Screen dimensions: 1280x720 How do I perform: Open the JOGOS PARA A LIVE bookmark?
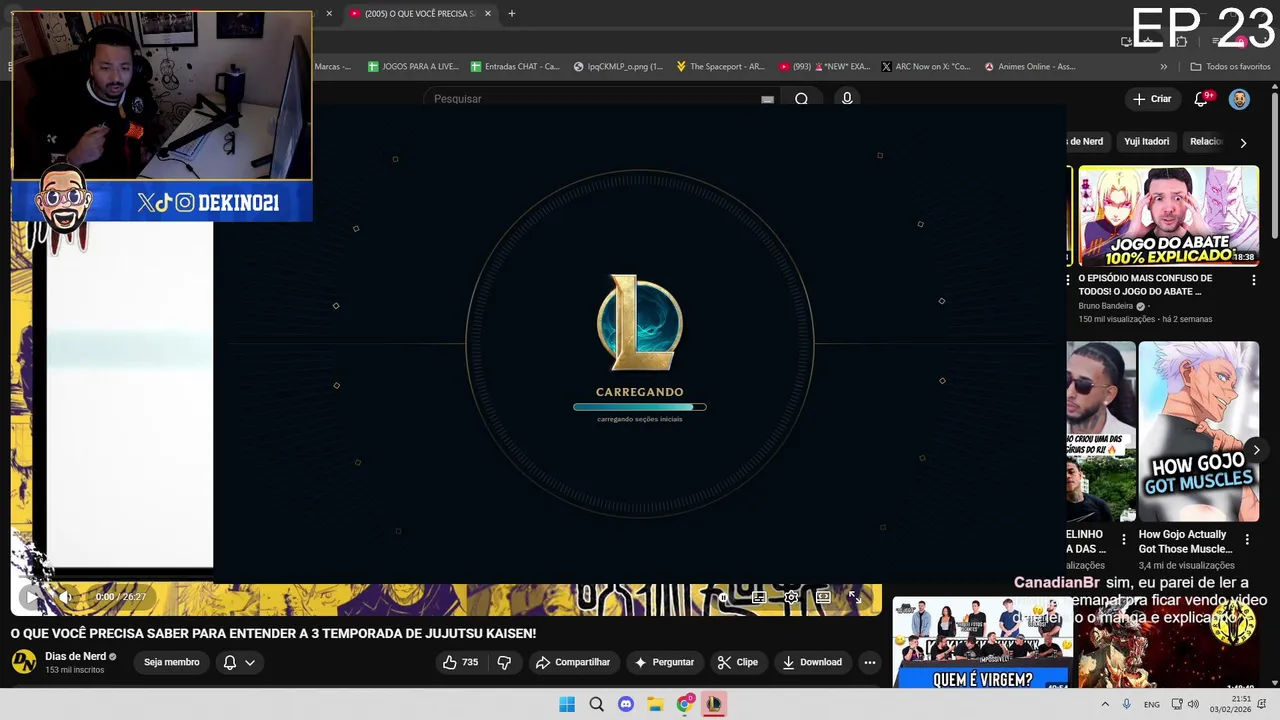[413, 66]
